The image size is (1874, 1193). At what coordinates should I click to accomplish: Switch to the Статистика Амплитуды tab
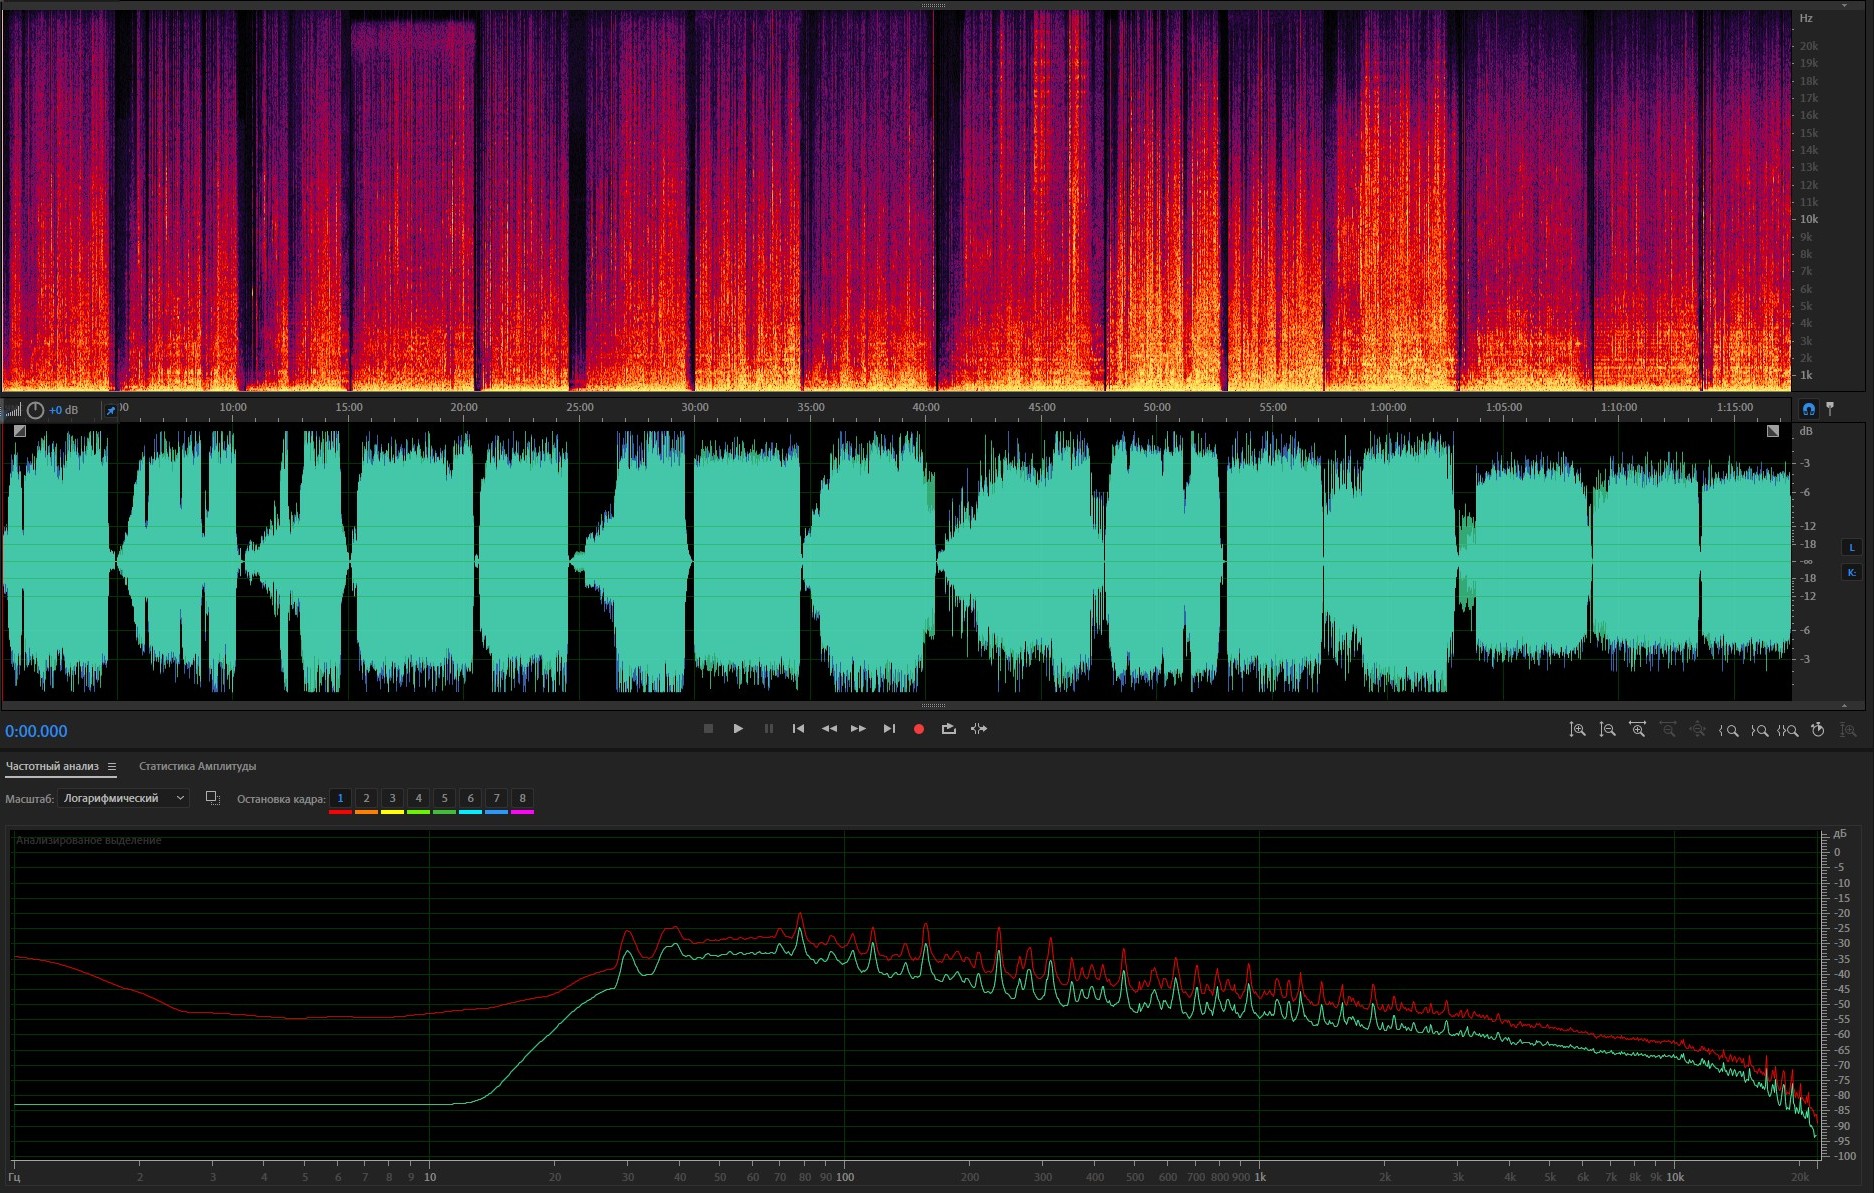197,767
